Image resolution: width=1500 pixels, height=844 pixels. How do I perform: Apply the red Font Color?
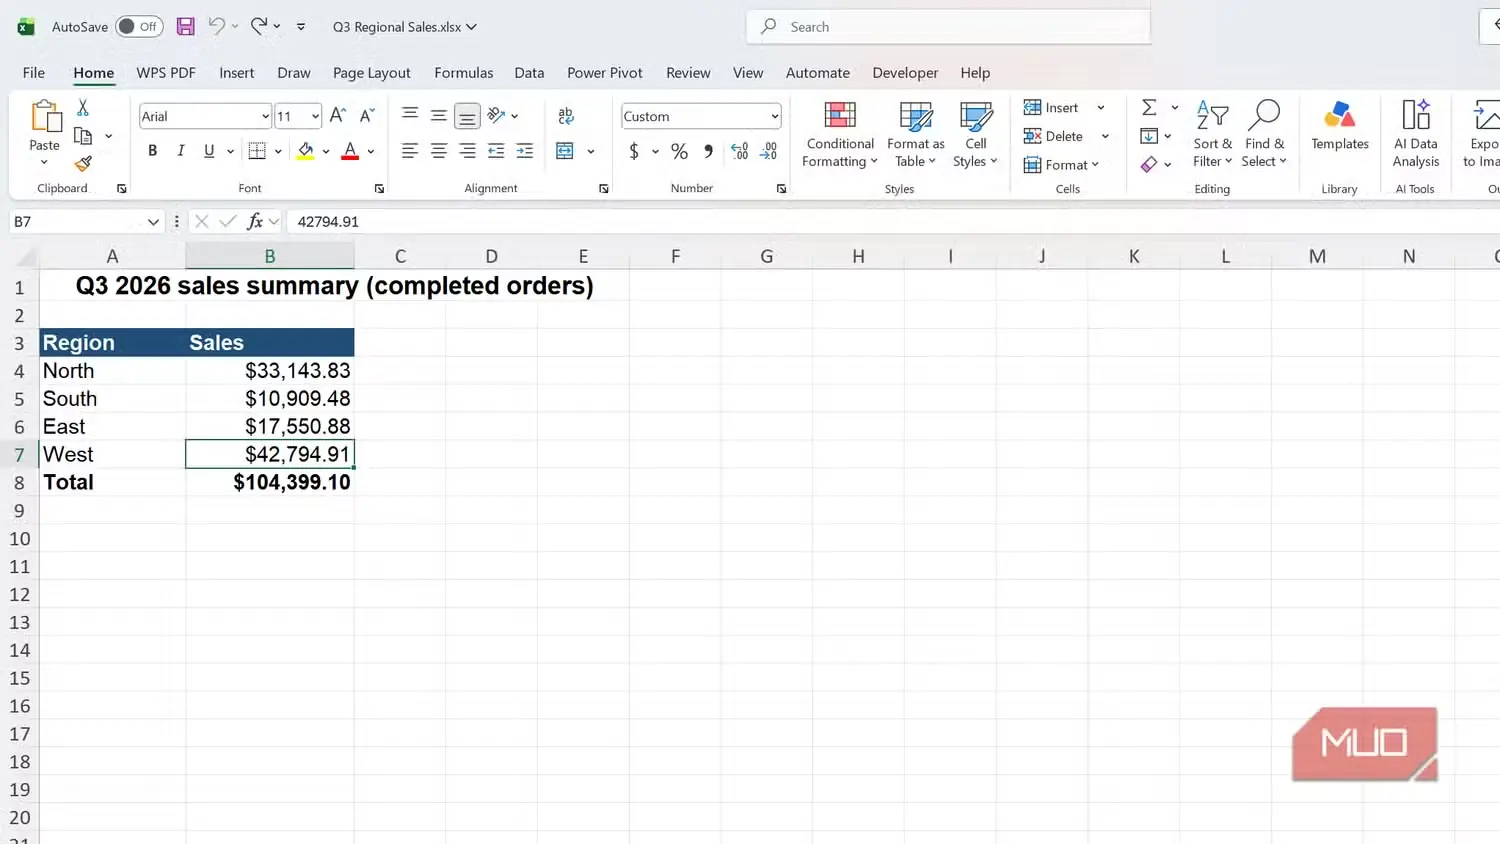350,151
